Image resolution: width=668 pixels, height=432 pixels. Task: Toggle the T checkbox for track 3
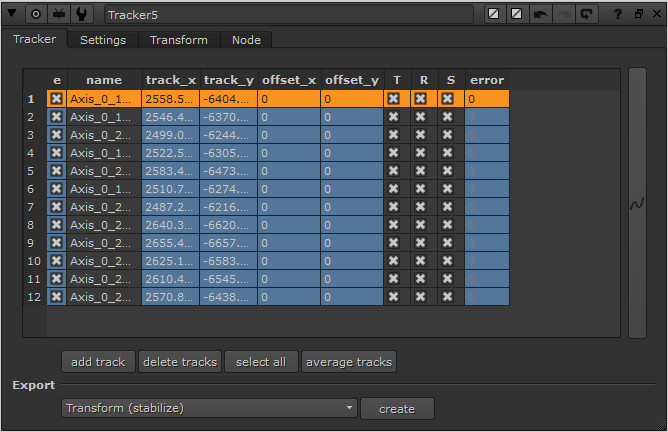tap(394, 135)
